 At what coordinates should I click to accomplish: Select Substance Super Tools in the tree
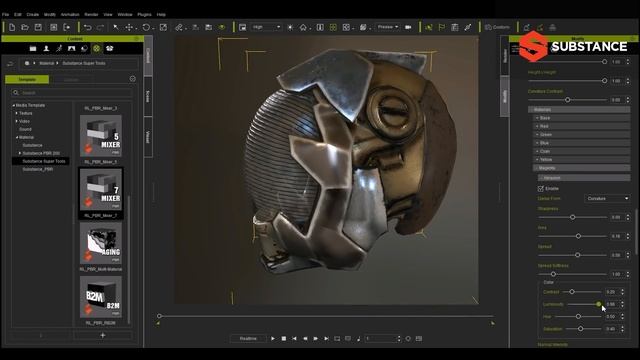(x=44, y=161)
